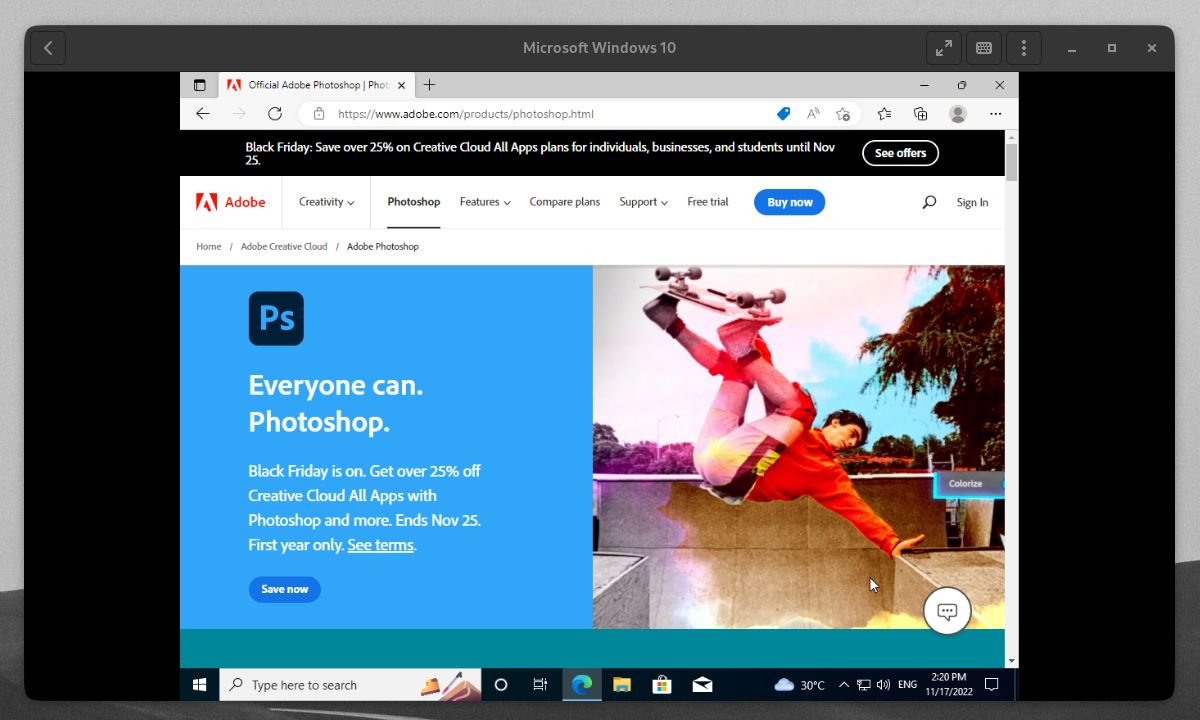Open the shopping price tag icon
This screenshot has height=720, width=1200.
784,114
